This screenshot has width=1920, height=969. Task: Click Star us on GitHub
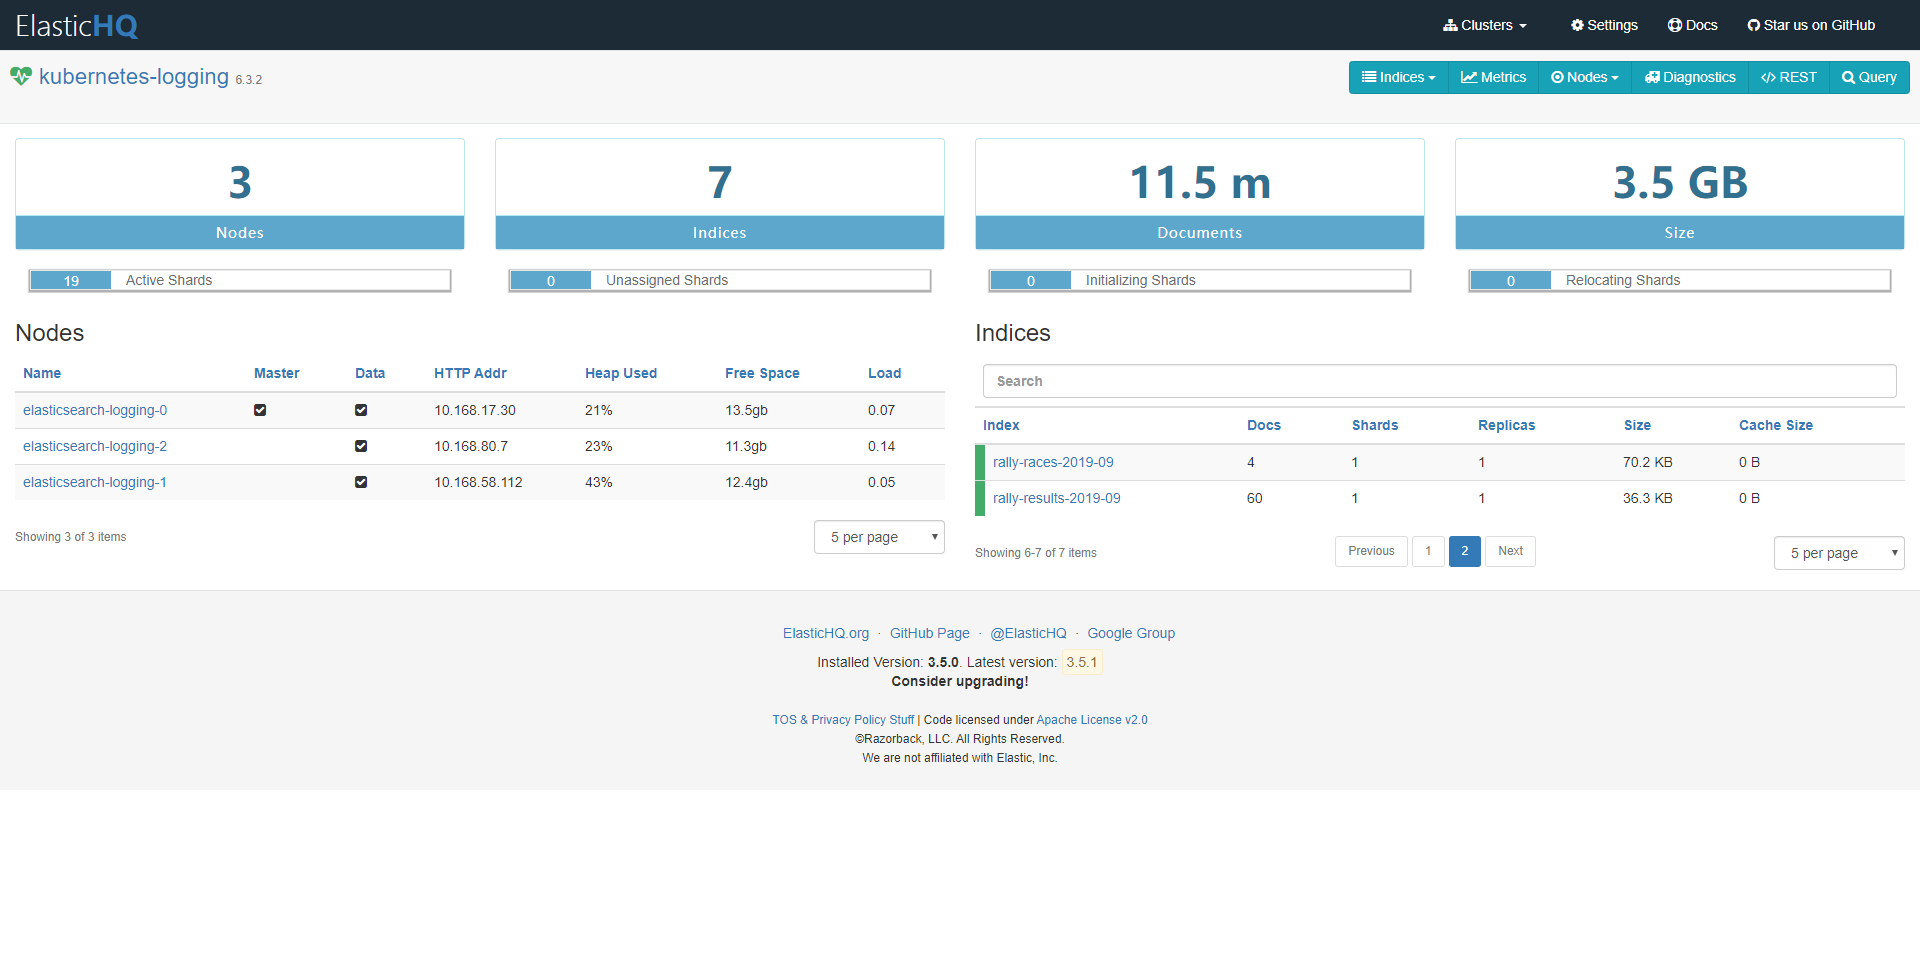pyautogui.click(x=1811, y=25)
